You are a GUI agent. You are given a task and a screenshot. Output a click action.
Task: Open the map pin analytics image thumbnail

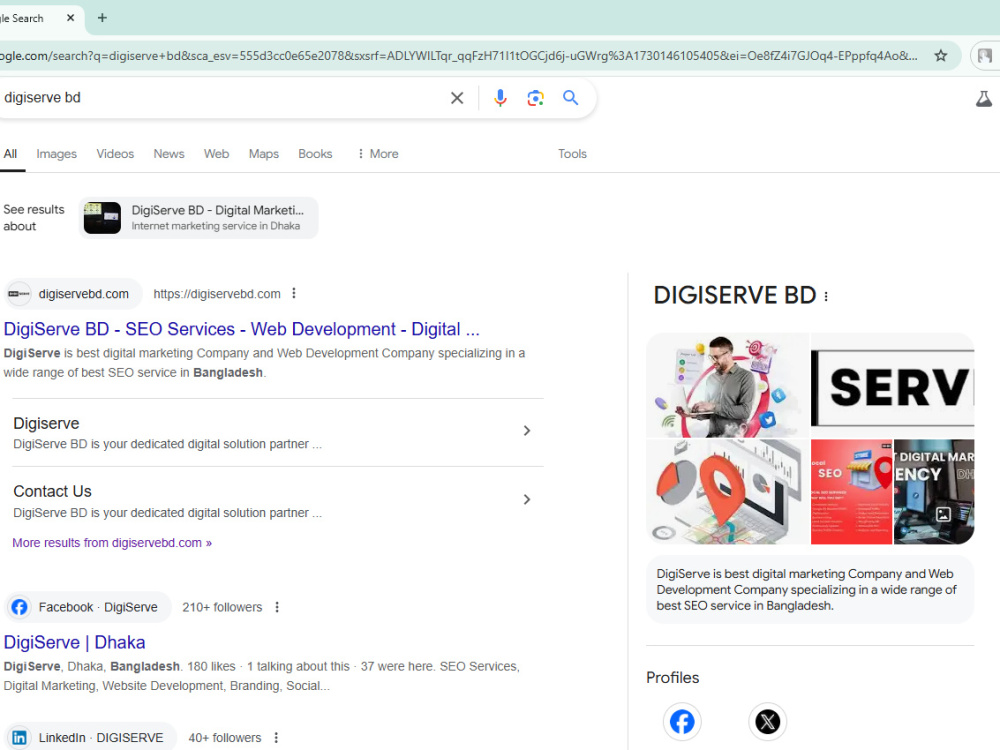728,492
